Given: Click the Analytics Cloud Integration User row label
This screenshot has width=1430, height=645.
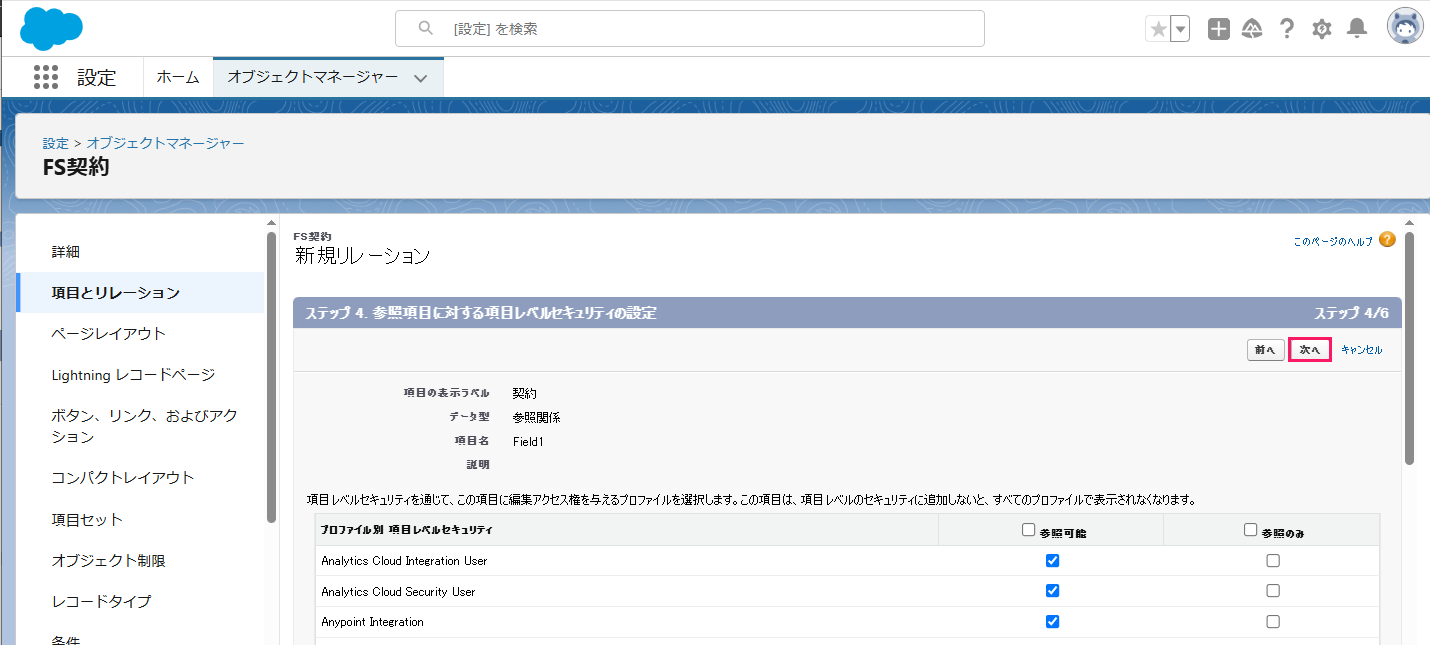Looking at the screenshot, I should [404, 561].
